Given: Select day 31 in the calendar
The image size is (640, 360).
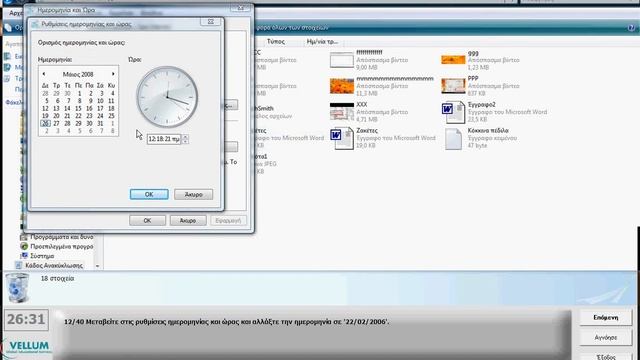Looking at the screenshot, I should (x=100, y=123).
